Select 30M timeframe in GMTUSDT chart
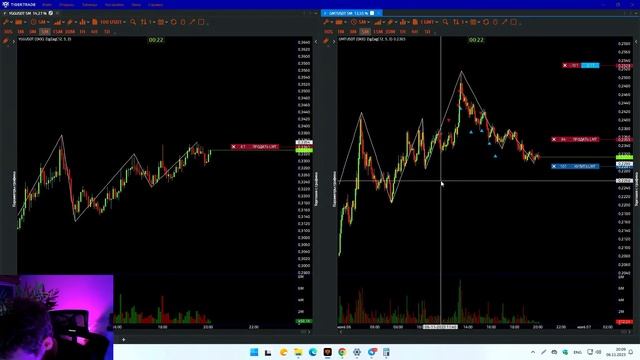 click(x=390, y=31)
